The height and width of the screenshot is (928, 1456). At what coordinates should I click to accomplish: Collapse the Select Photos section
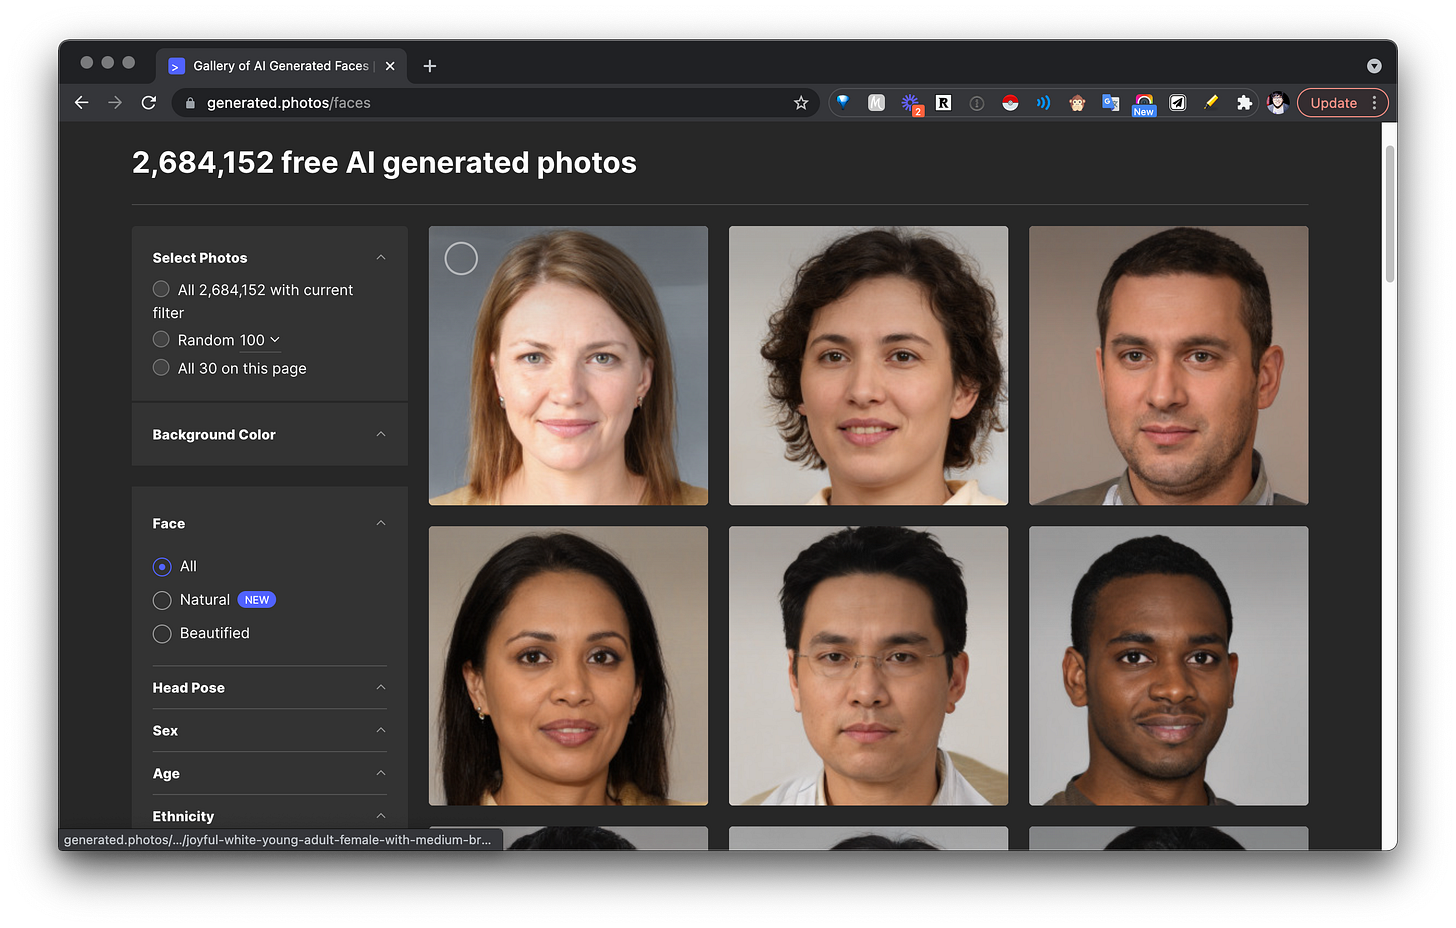381,257
